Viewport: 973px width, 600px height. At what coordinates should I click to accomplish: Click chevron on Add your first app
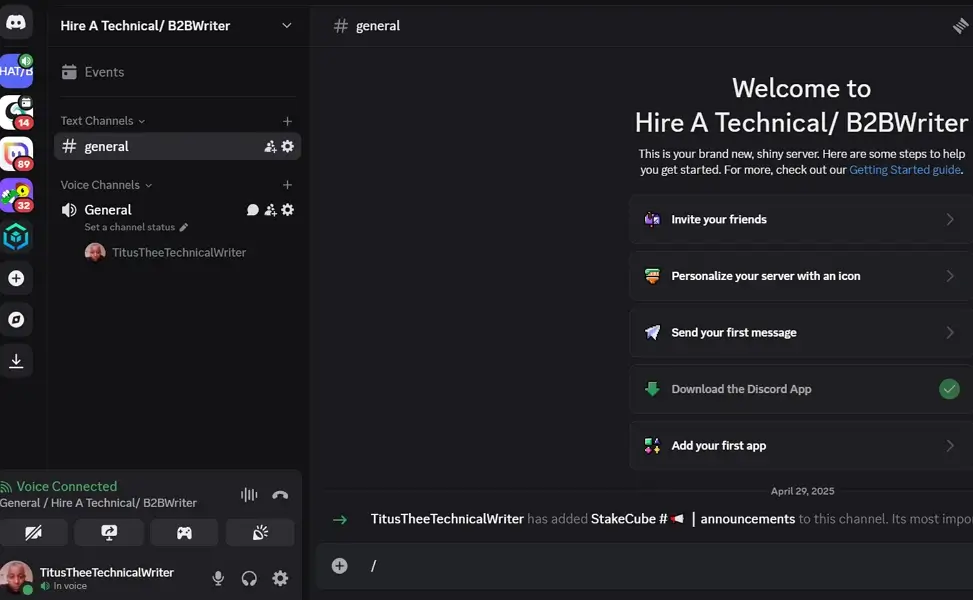coord(949,446)
